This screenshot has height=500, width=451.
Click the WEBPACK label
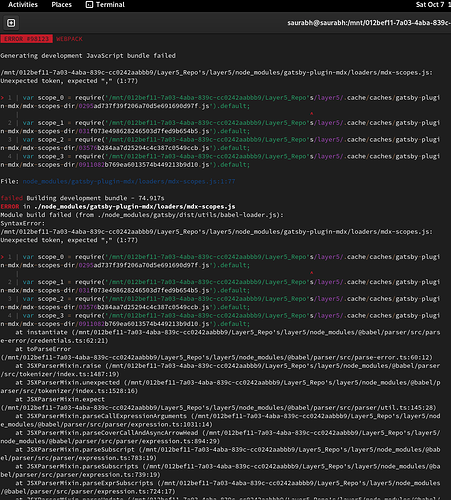click(x=69, y=39)
